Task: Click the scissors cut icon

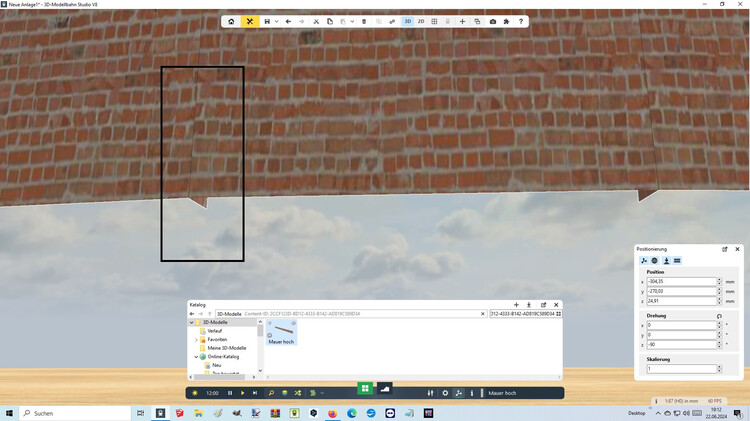Action: pyautogui.click(x=316, y=21)
